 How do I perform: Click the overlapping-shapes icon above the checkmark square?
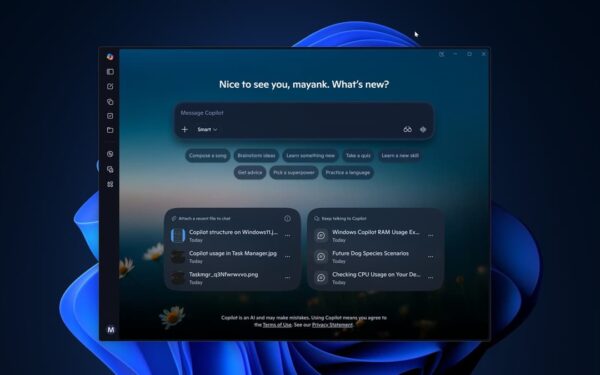coord(110,102)
